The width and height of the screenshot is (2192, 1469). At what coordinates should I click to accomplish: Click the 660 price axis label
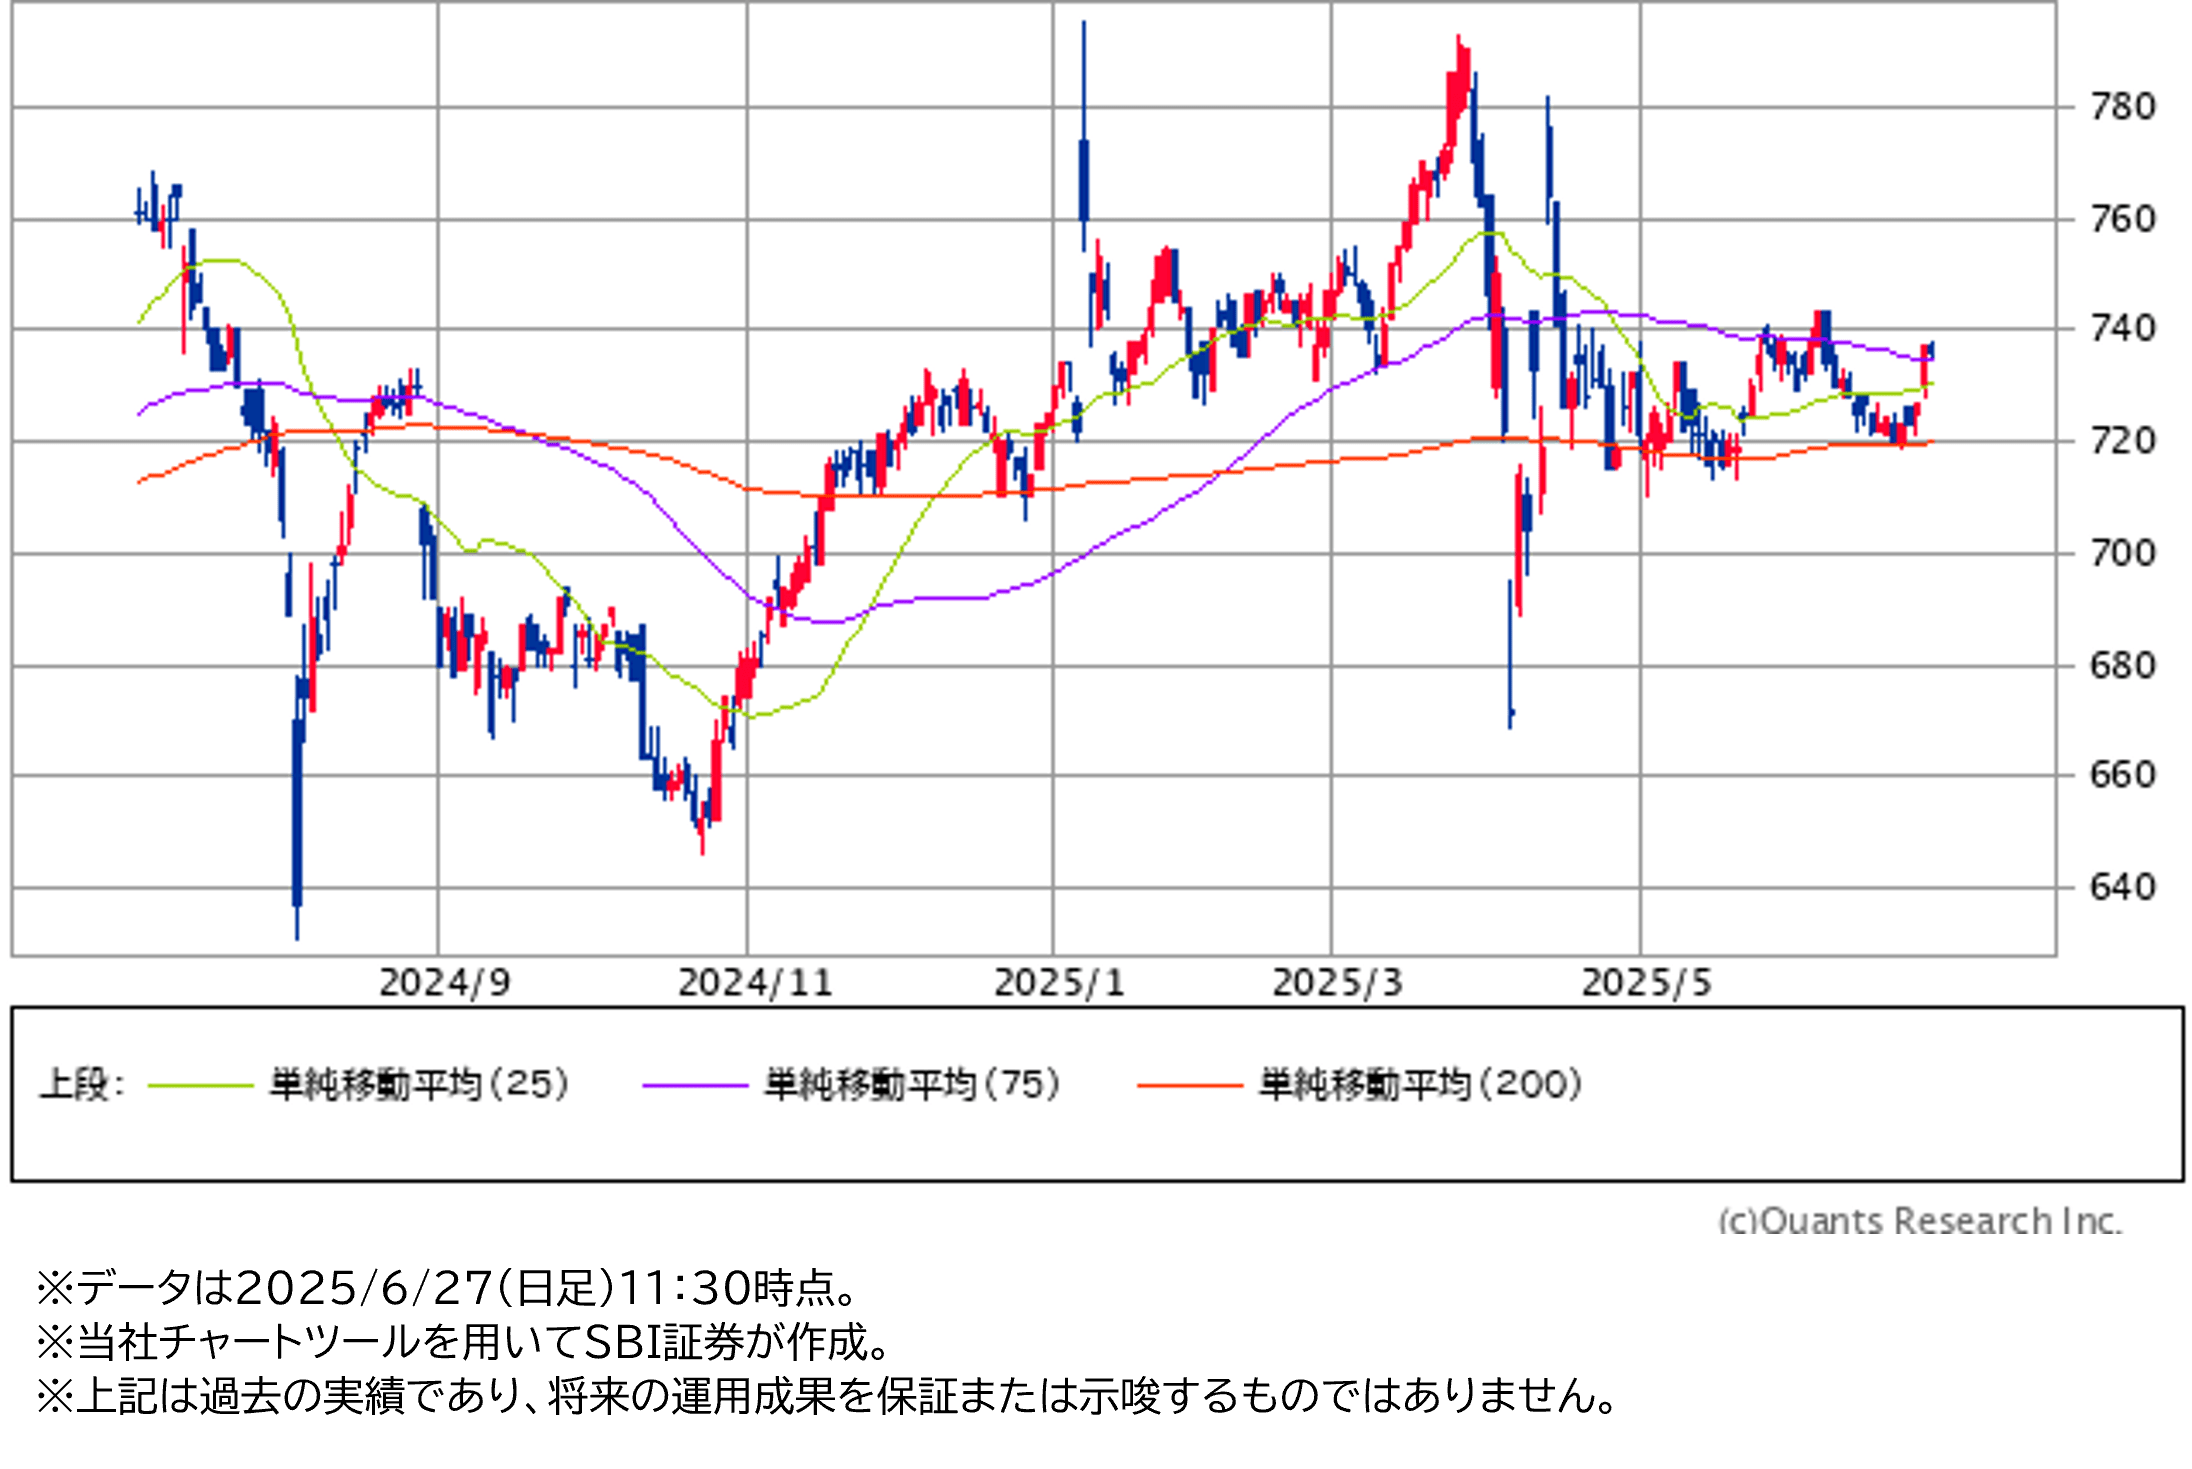(x=2122, y=775)
